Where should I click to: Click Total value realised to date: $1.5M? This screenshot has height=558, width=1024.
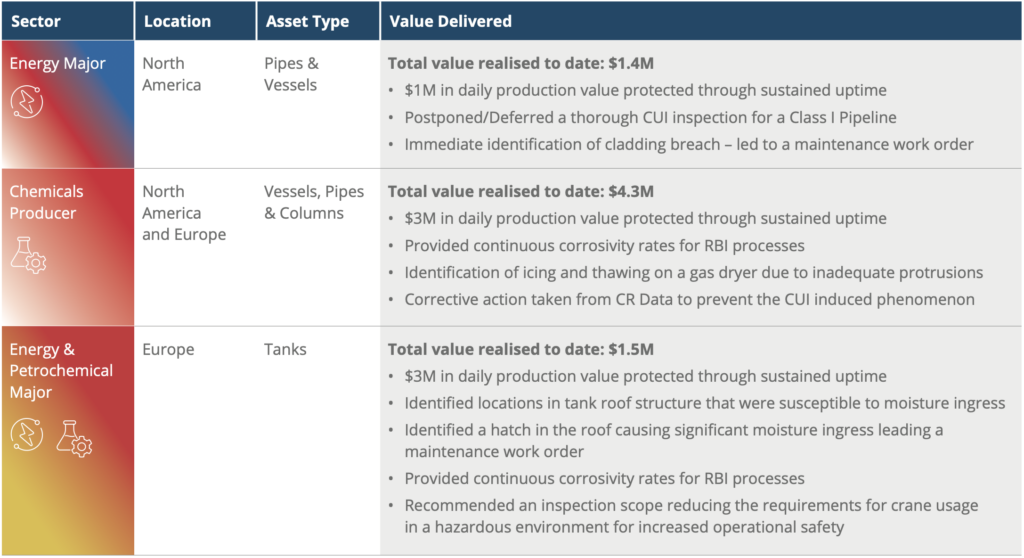(x=520, y=349)
